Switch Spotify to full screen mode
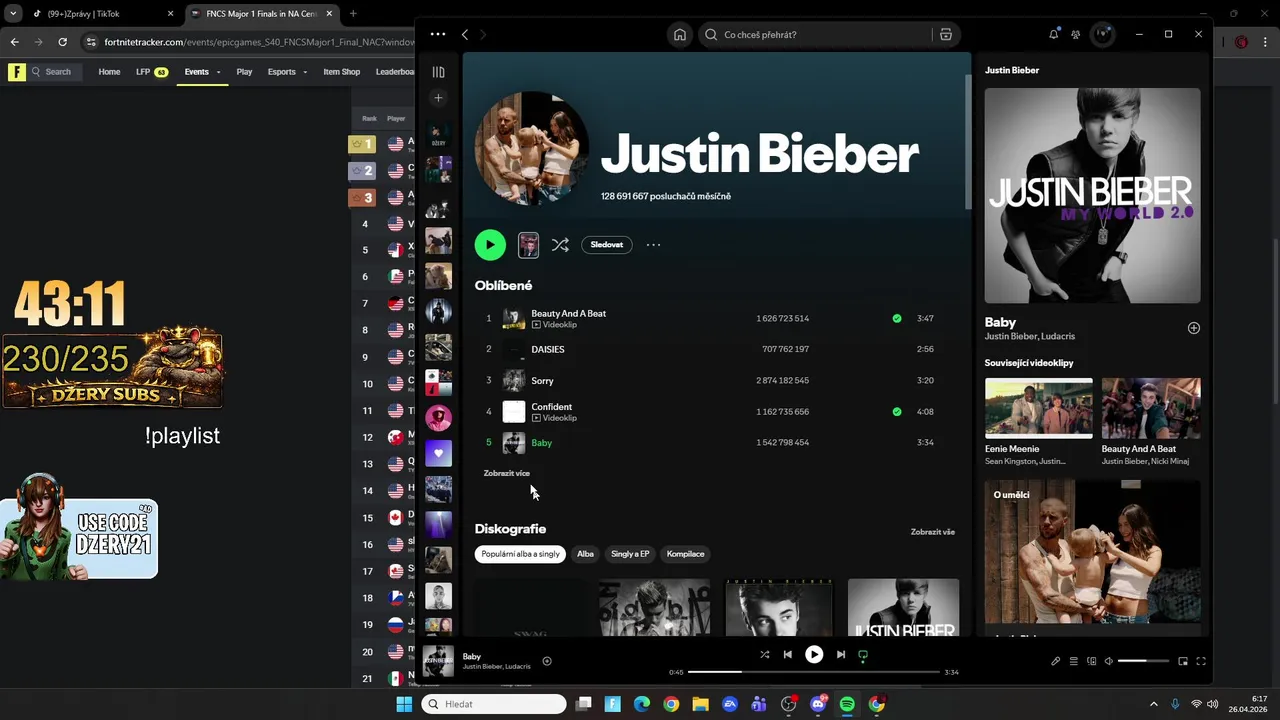This screenshot has width=1280, height=720. pyautogui.click(x=1201, y=661)
